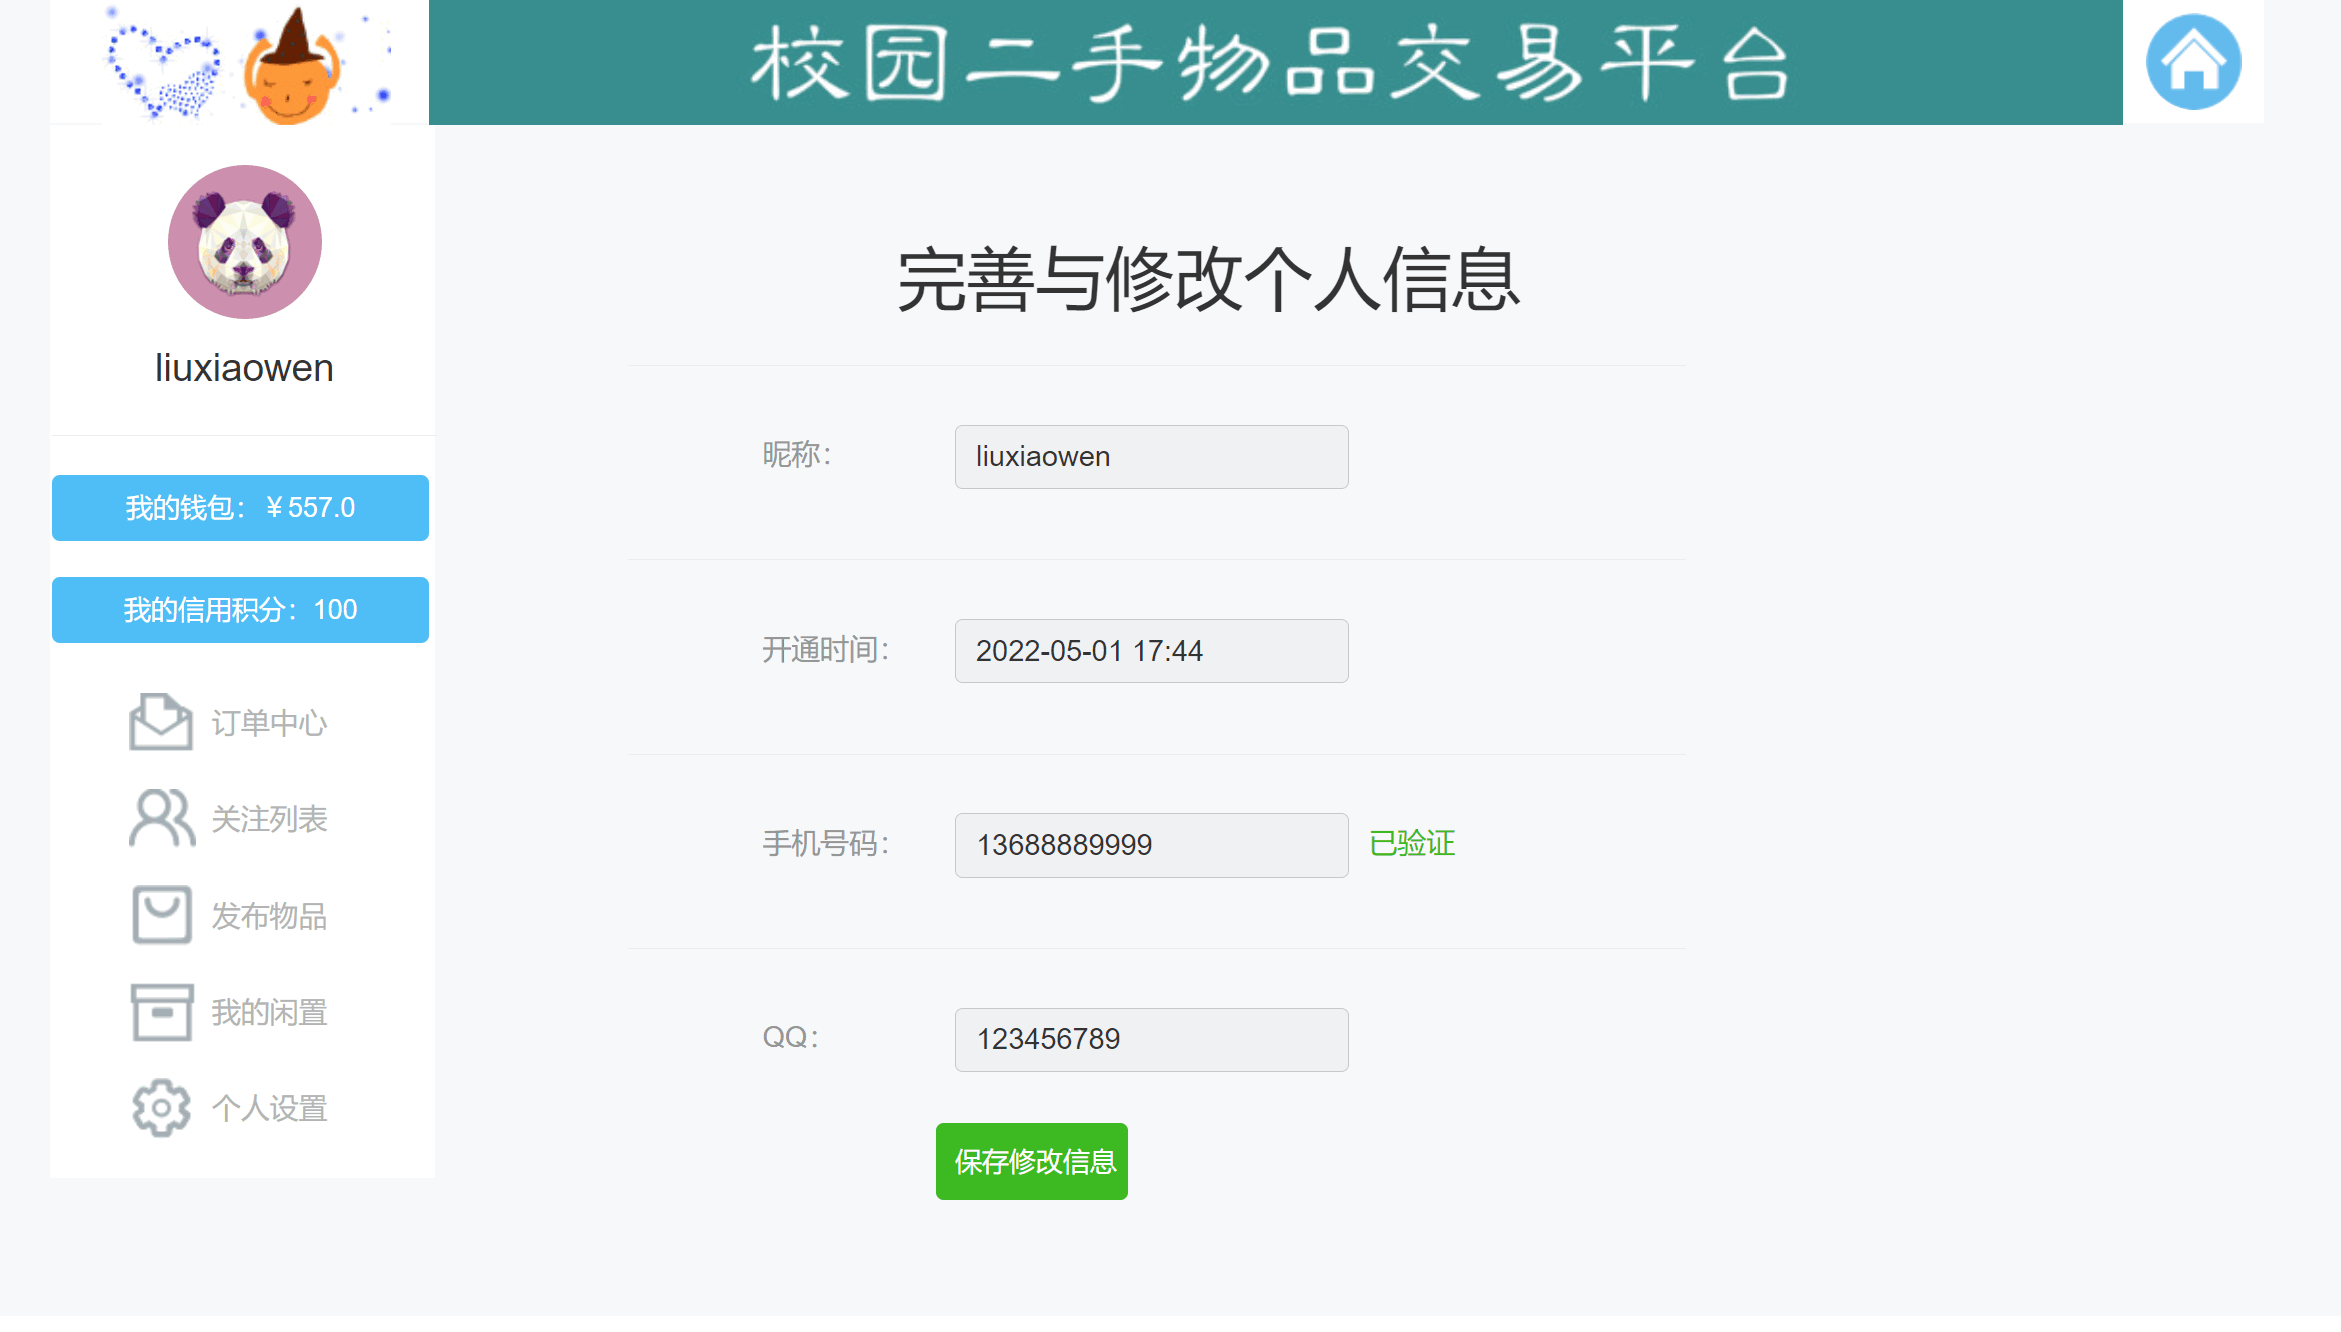
Task: Select 我的闲置 in sidebar
Action: (269, 1012)
